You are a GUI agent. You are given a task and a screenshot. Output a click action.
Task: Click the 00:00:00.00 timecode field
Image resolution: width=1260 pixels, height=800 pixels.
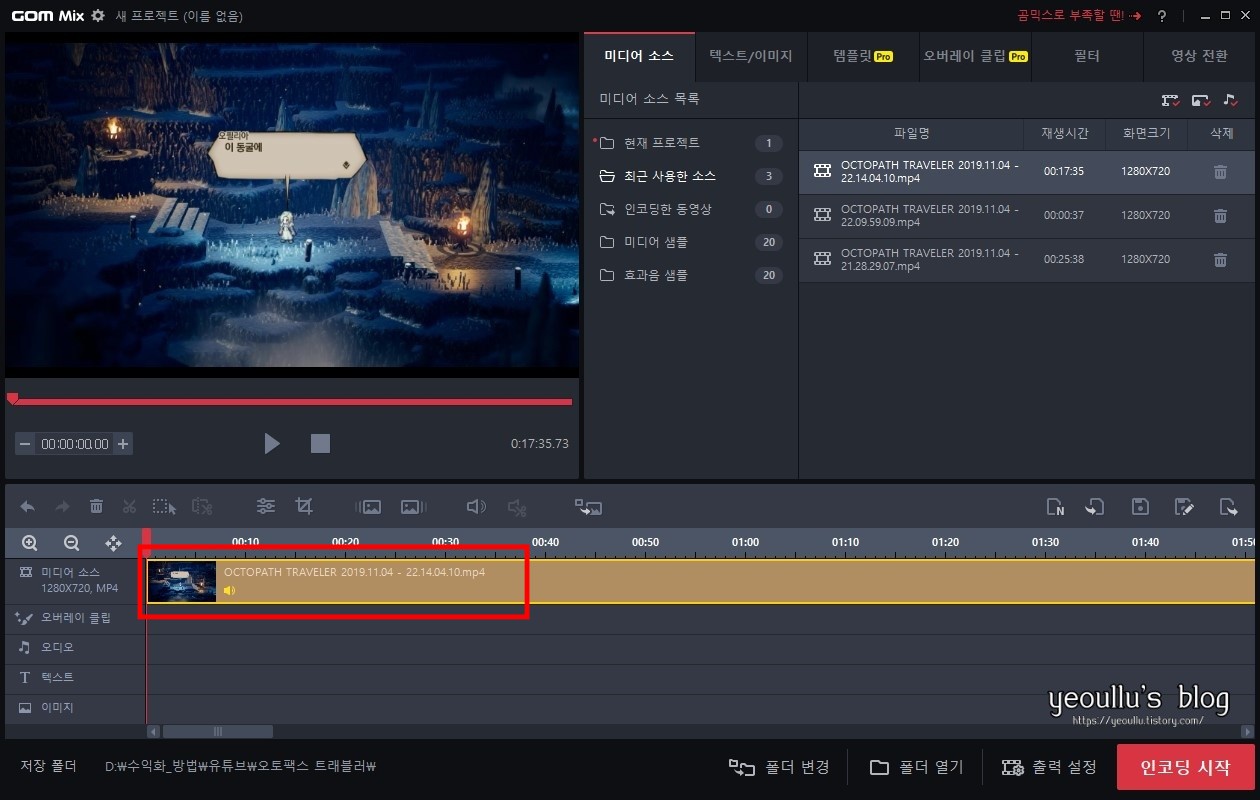[75, 444]
